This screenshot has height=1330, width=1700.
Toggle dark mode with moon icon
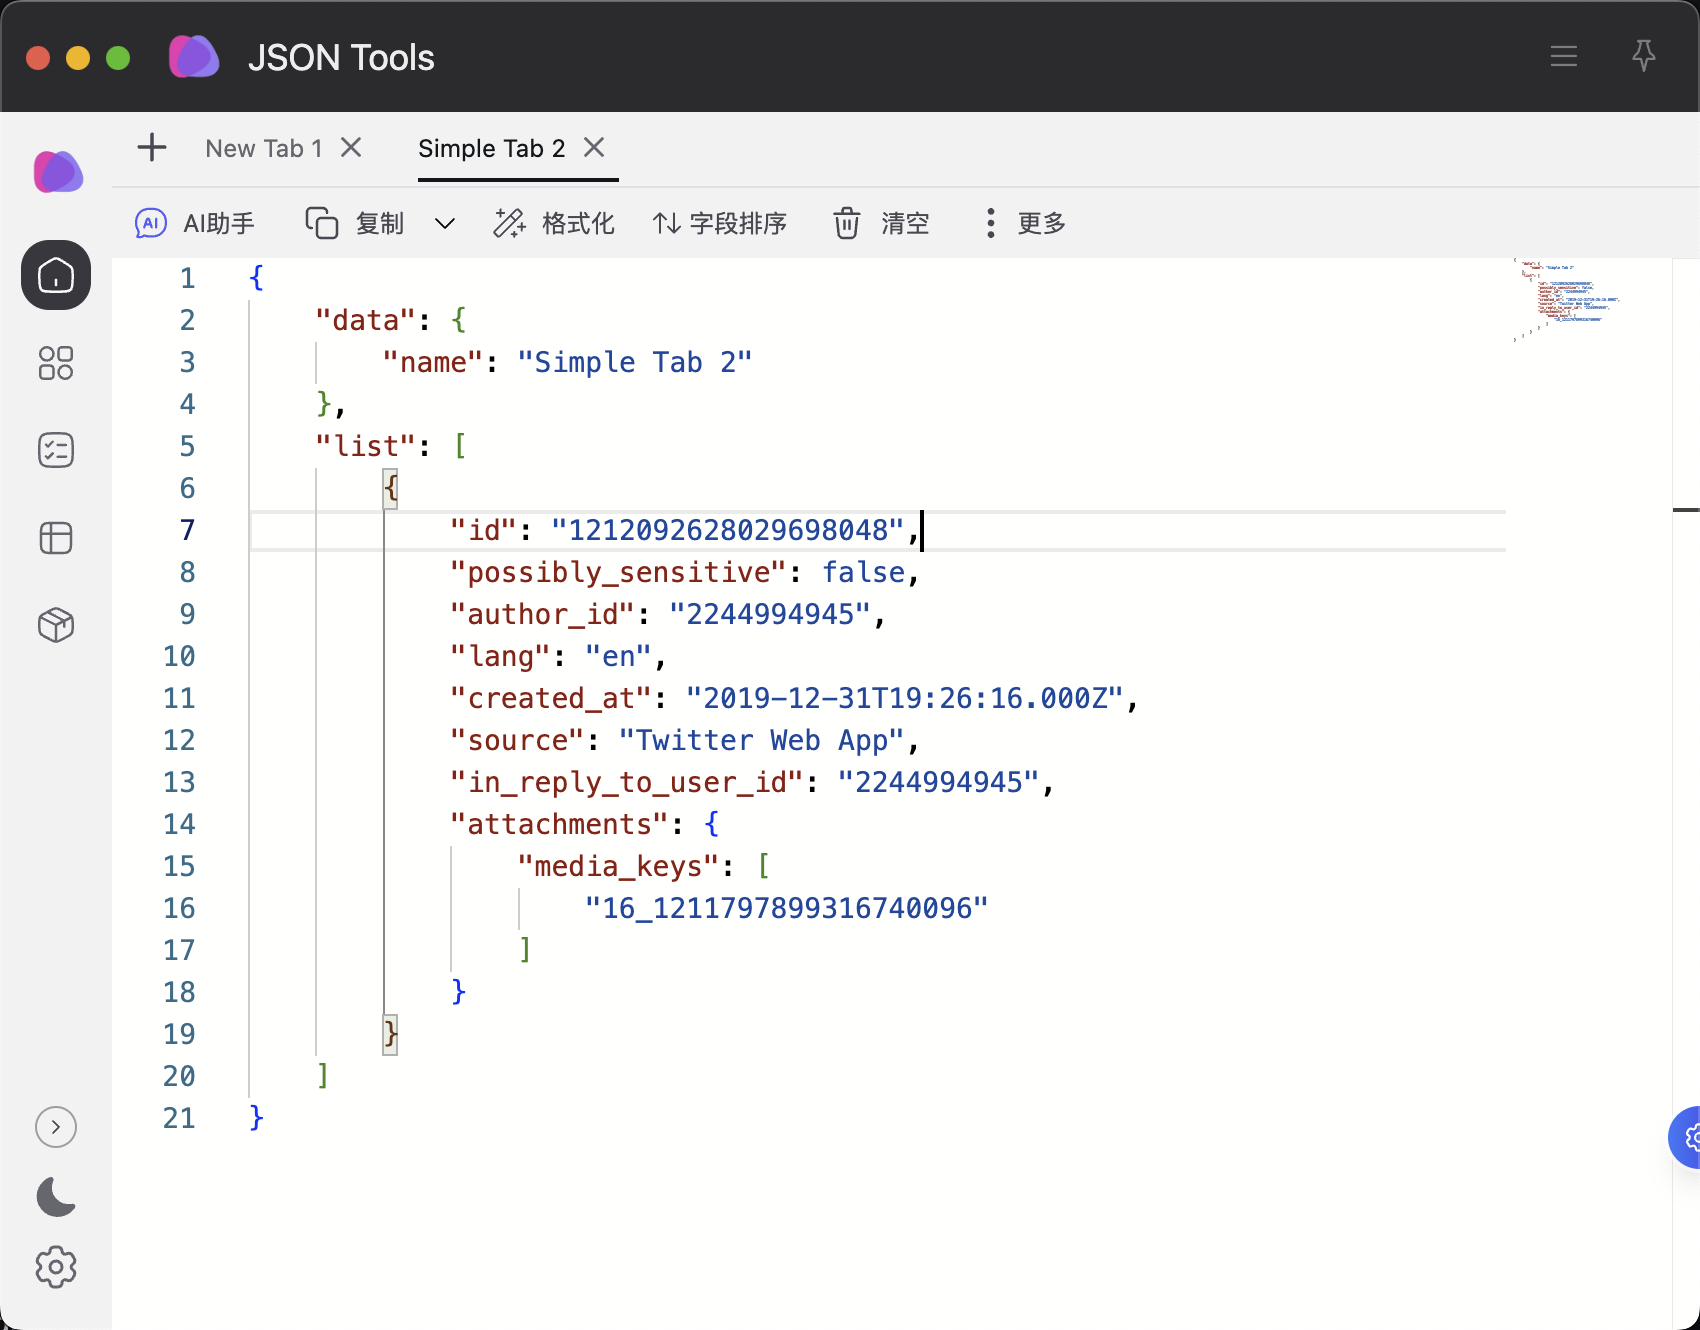[x=56, y=1196]
